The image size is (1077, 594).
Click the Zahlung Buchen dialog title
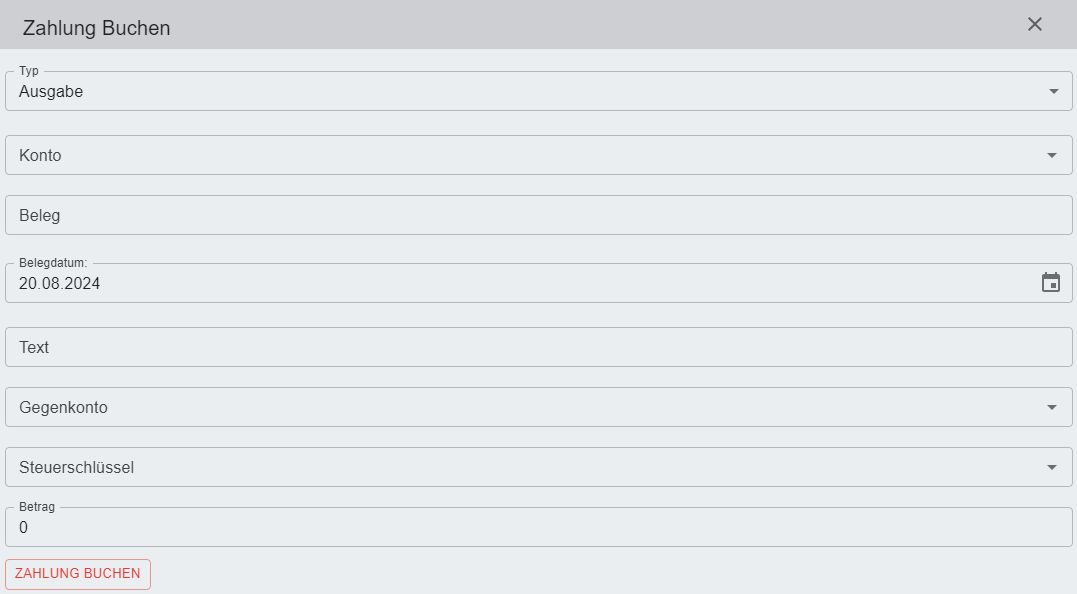pyautogui.click(x=97, y=28)
